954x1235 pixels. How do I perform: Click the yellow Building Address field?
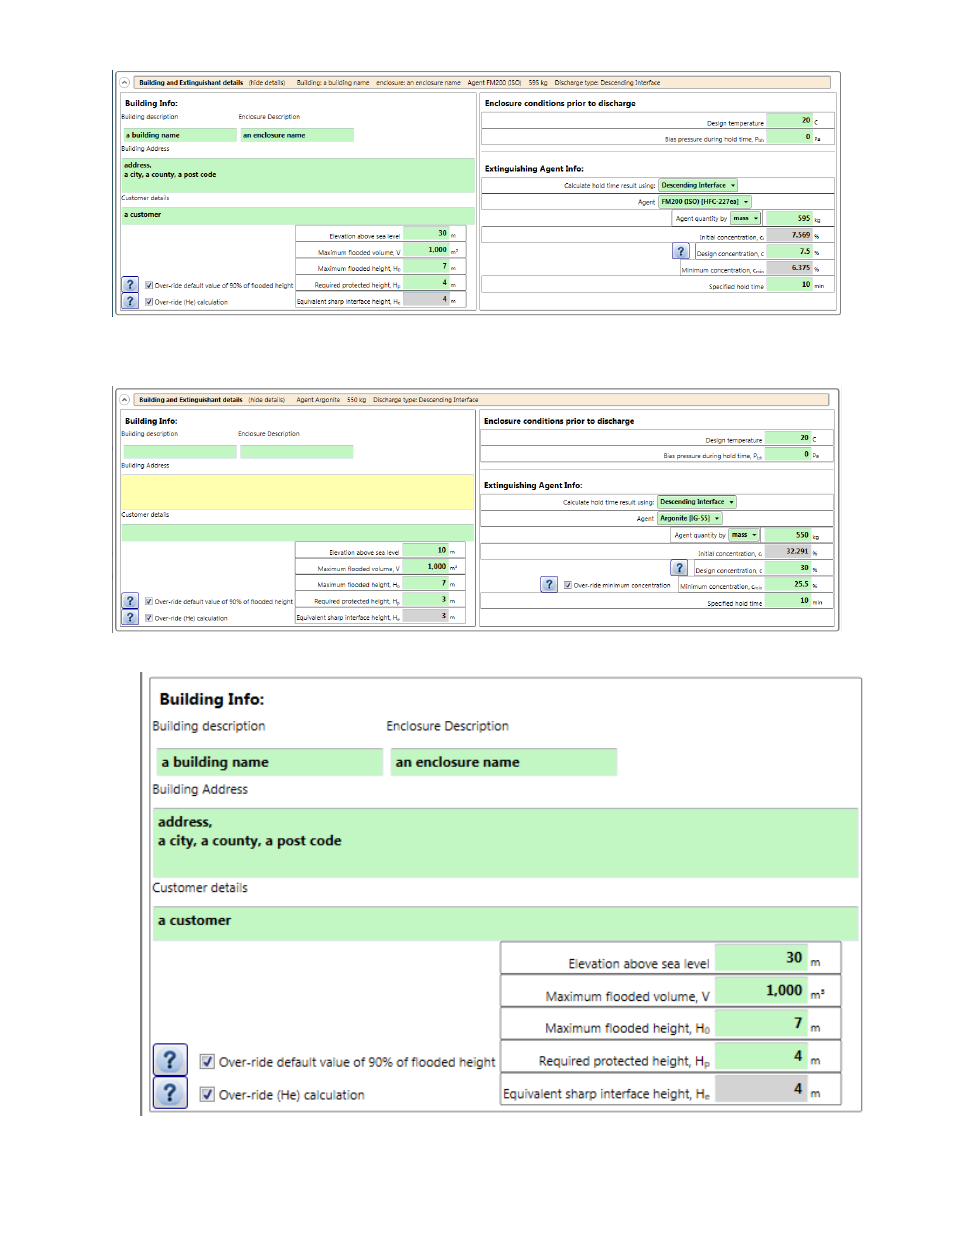coord(297,492)
